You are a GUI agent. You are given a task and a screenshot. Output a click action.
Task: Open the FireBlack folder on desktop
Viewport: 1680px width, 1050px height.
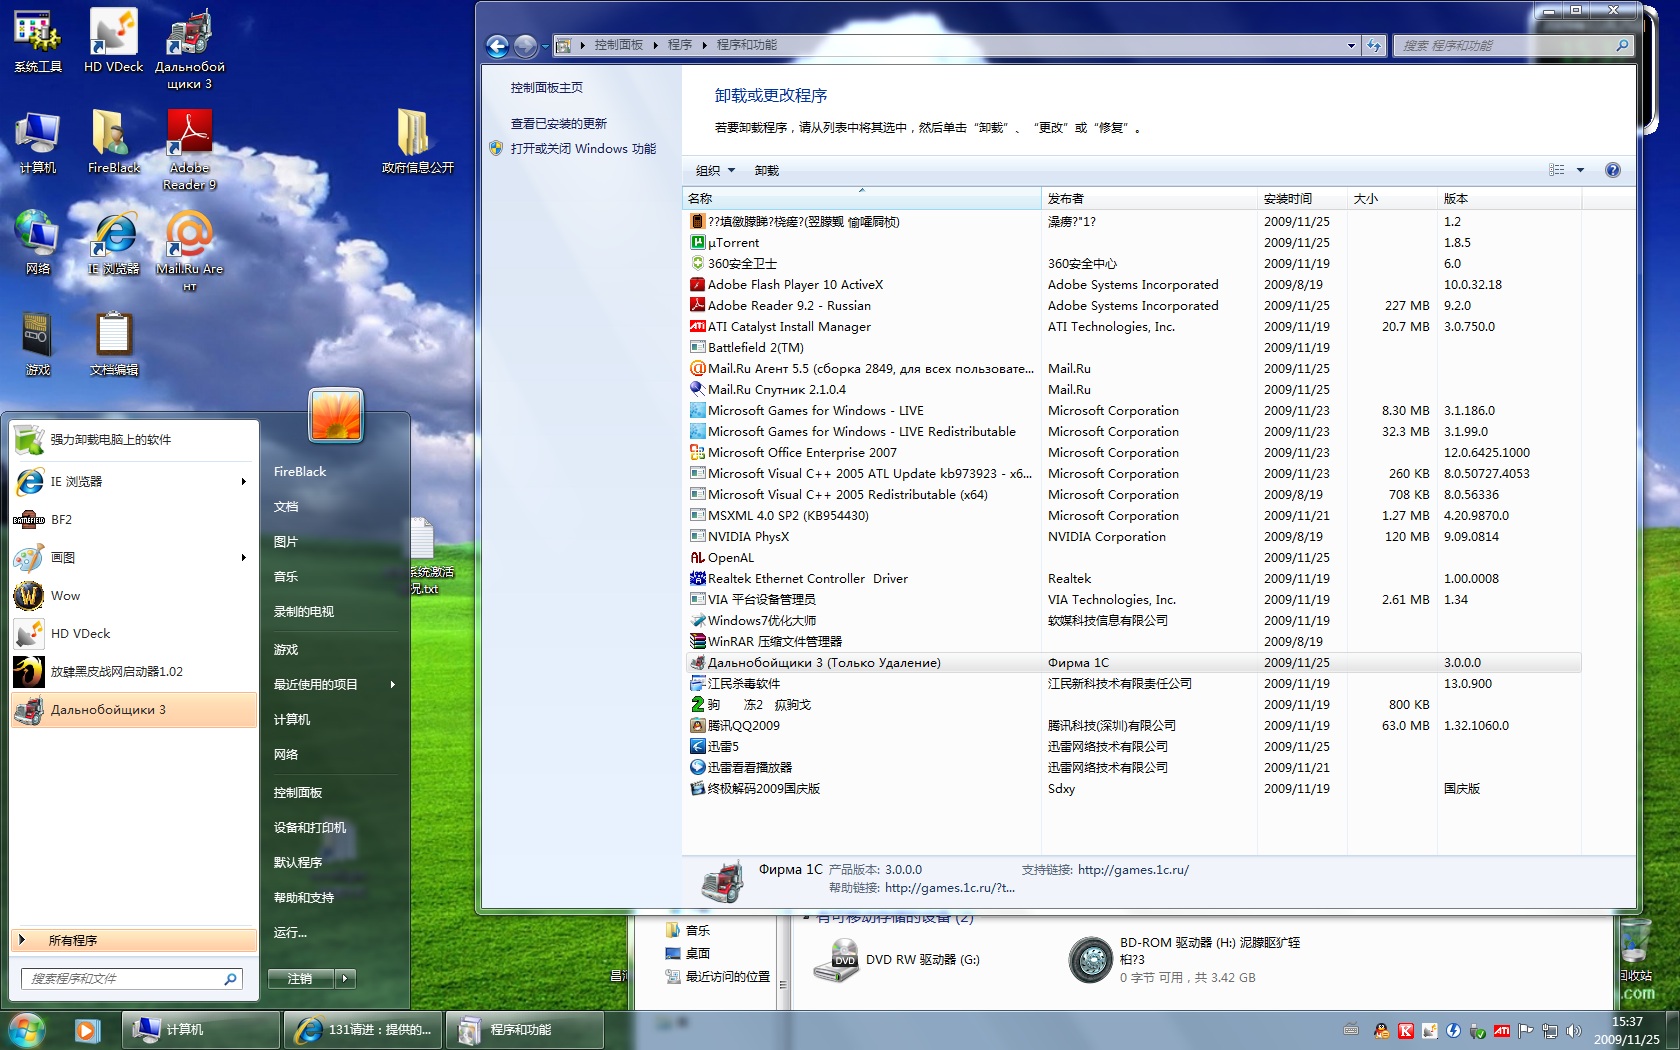click(113, 140)
